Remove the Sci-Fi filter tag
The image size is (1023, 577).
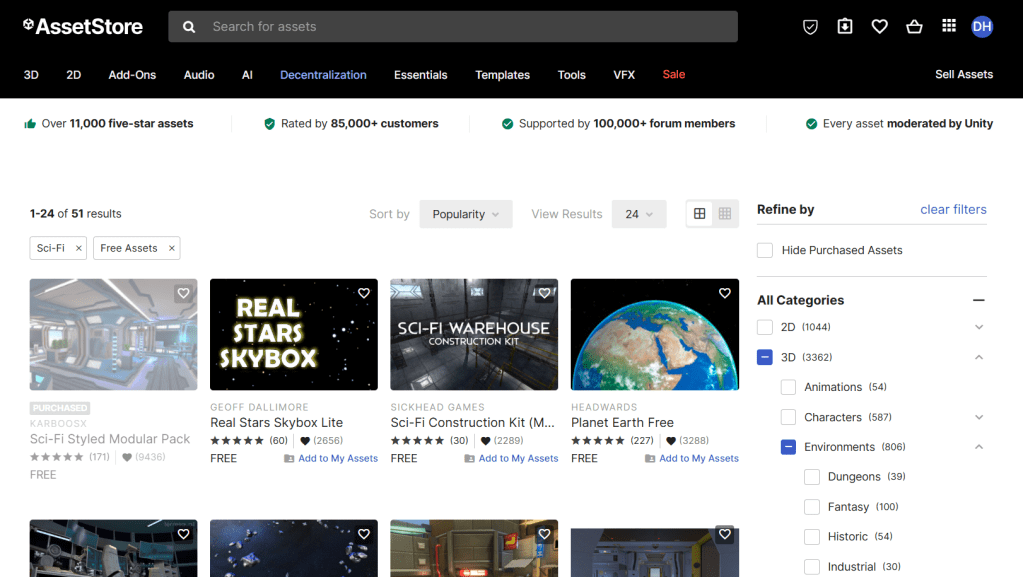[x=79, y=248]
